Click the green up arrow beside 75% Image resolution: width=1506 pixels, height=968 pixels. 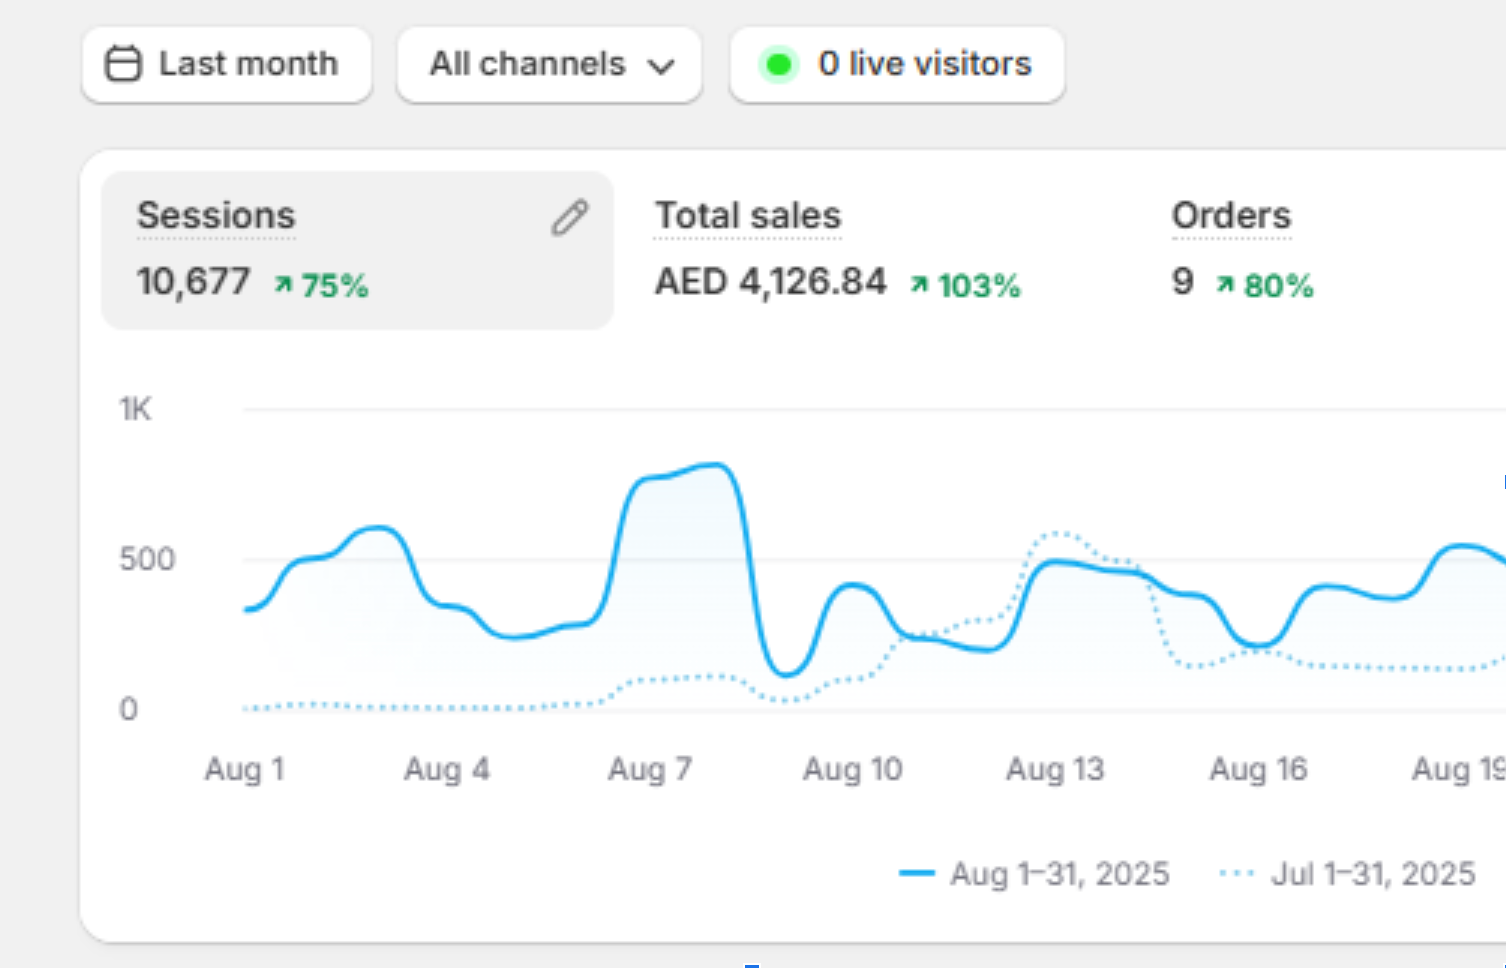click(x=284, y=286)
